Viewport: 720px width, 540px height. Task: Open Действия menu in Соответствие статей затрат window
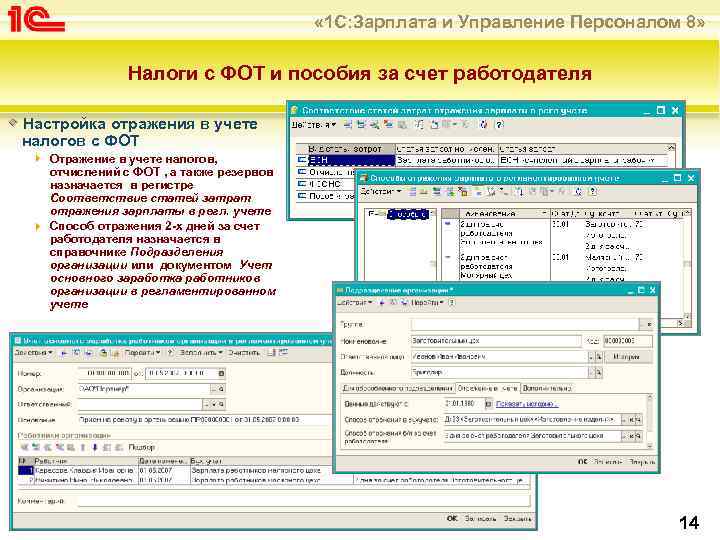(x=313, y=124)
